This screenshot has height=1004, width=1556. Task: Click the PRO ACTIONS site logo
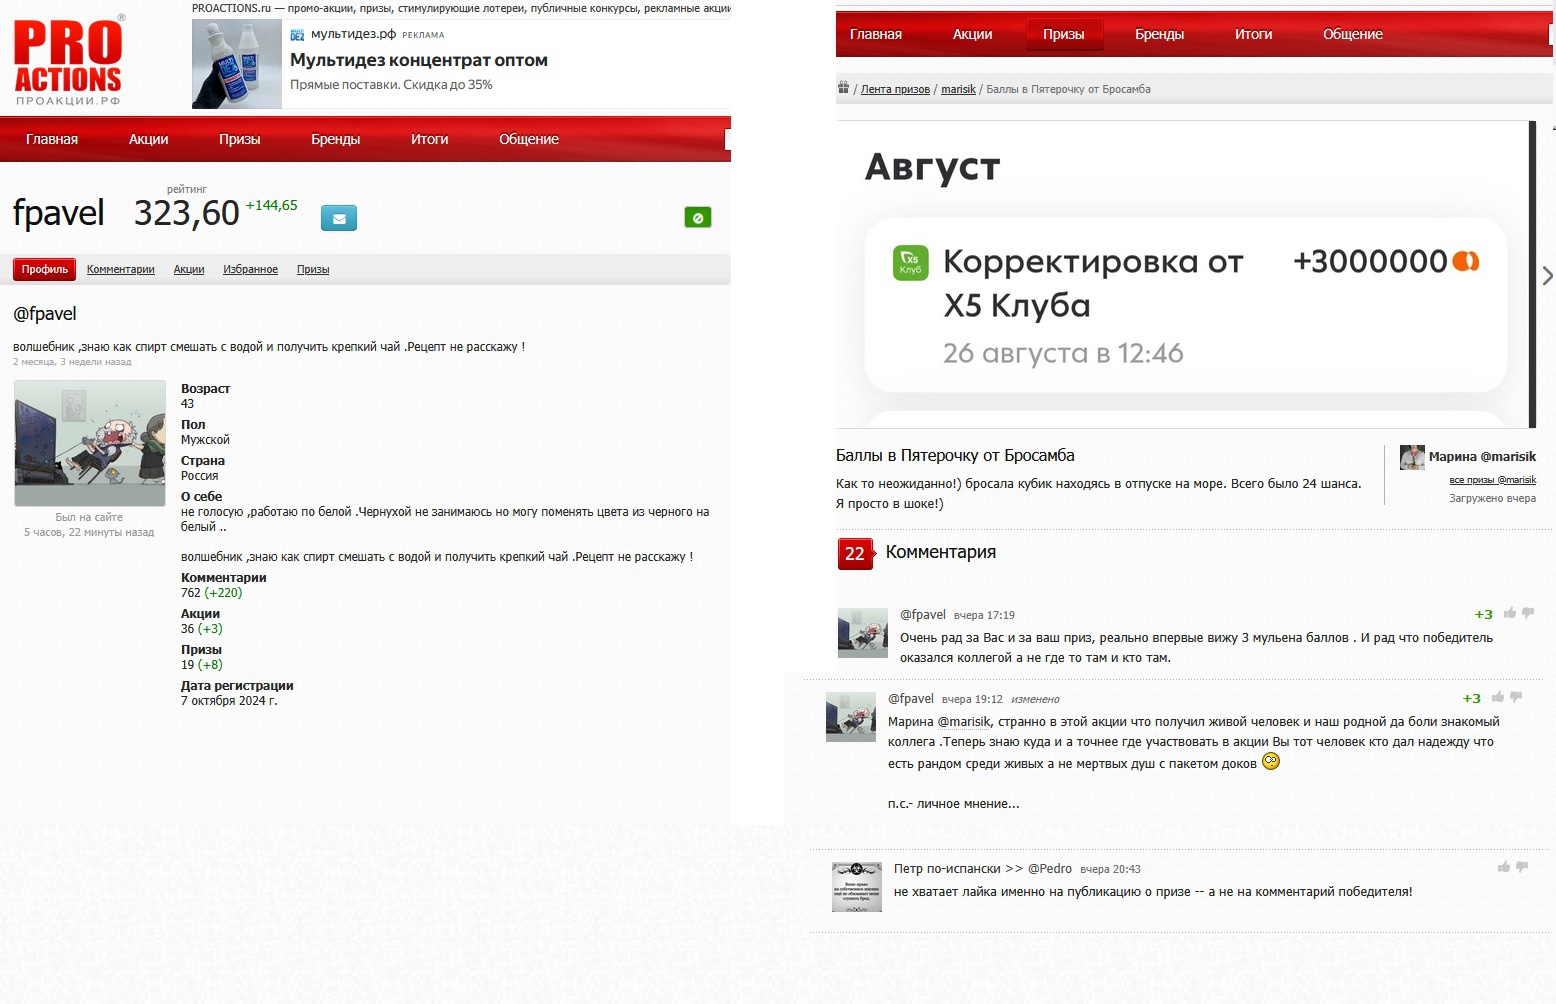tap(68, 60)
